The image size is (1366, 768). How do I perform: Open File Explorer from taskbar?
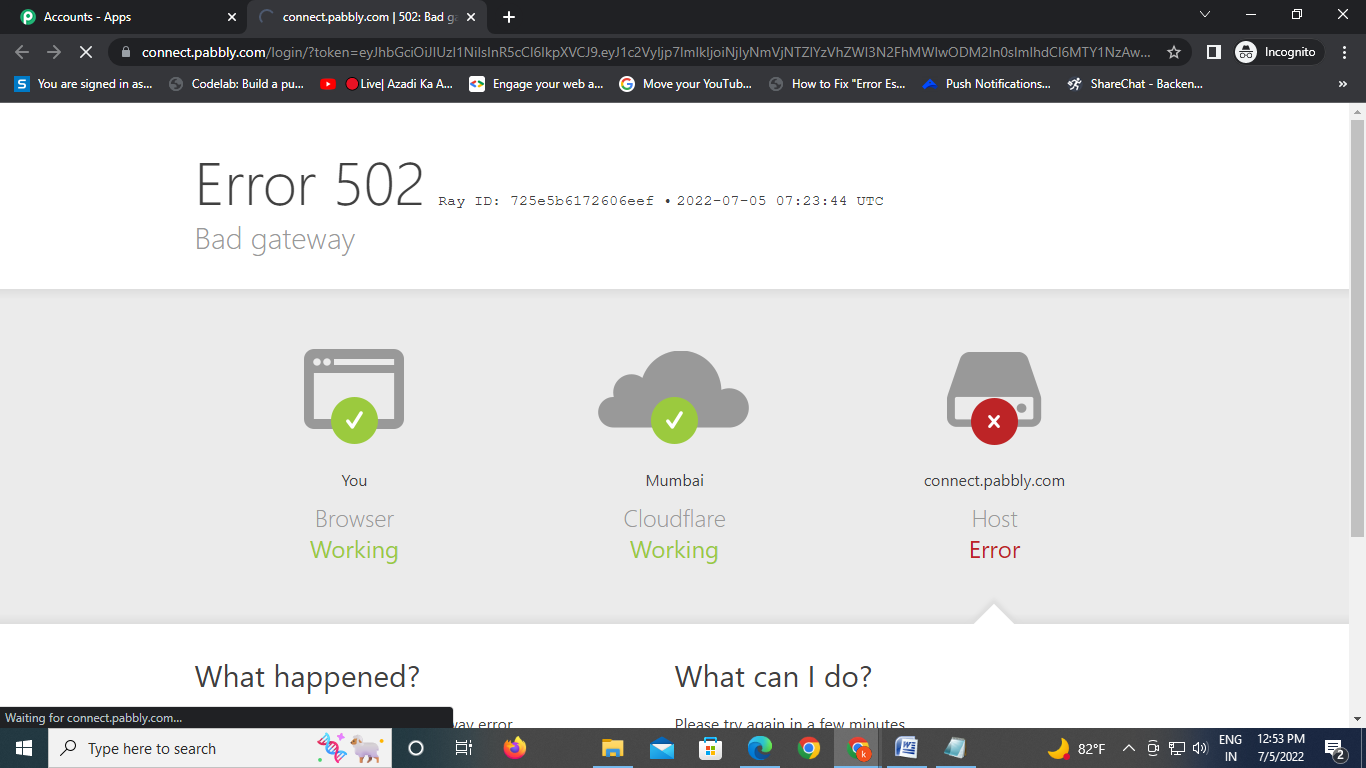[x=612, y=748]
